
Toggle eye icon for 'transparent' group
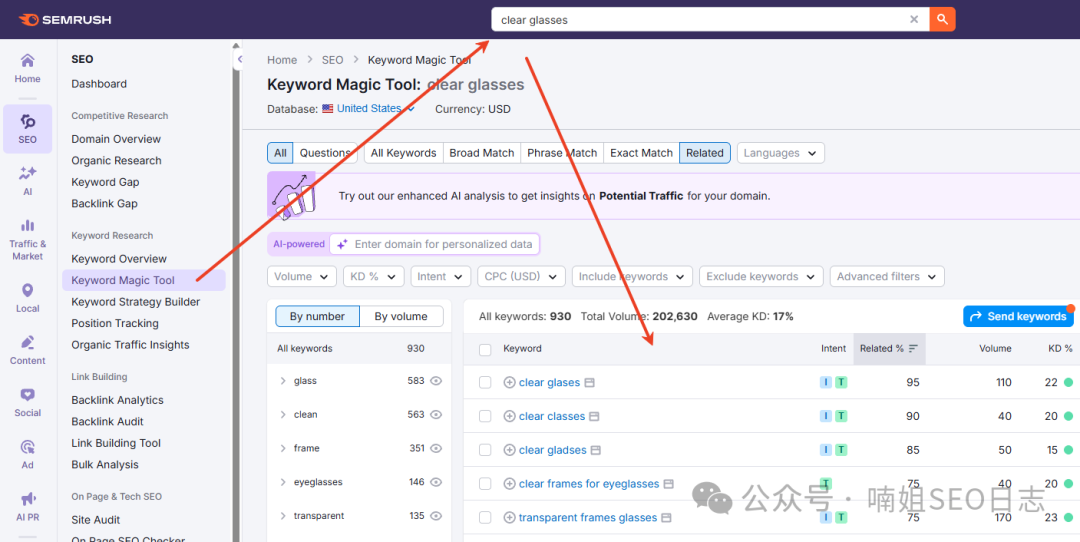[436, 515]
